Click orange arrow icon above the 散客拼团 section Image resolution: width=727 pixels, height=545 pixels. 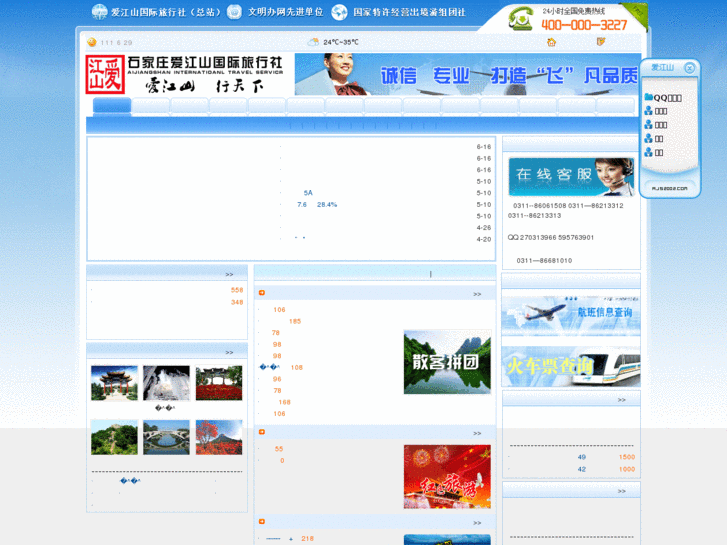[x=262, y=293]
